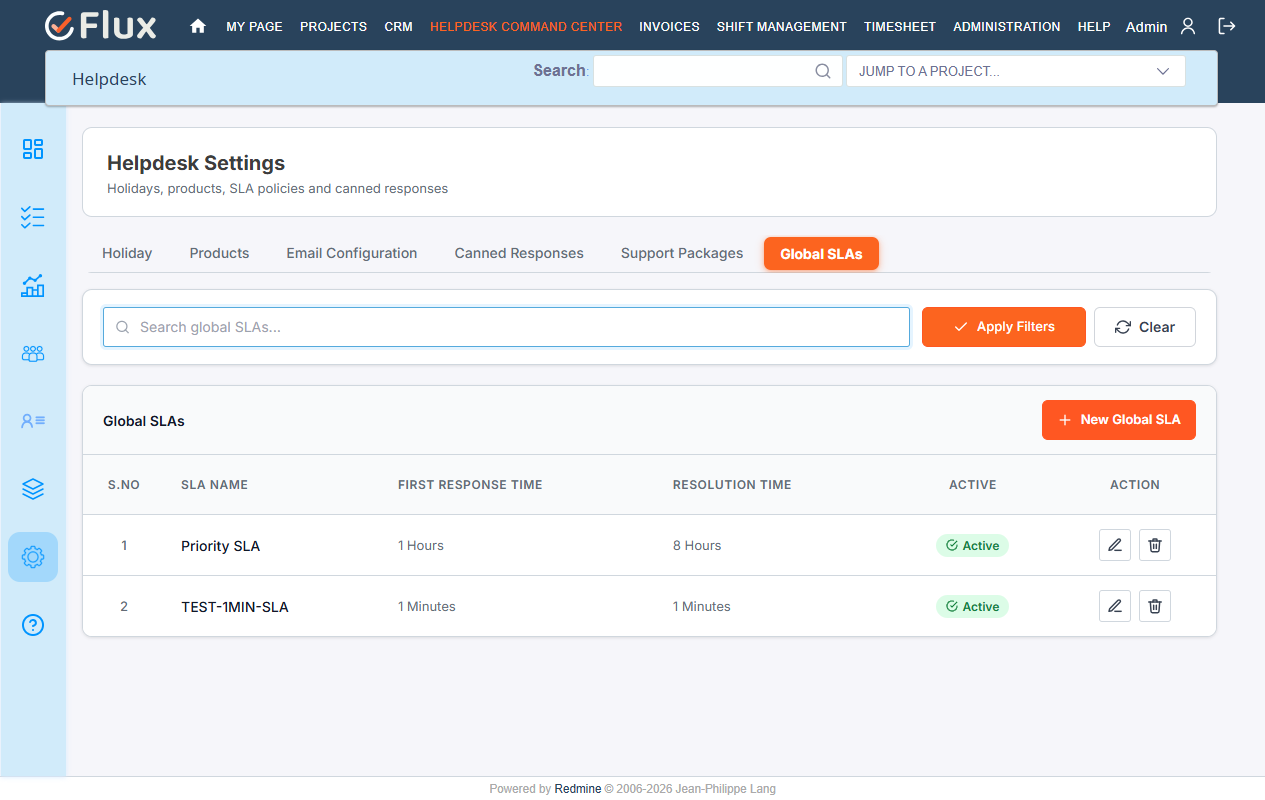This screenshot has height=800, width=1265.
Task: Click the Priority SLA name
Action: pyautogui.click(x=220, y=546)
